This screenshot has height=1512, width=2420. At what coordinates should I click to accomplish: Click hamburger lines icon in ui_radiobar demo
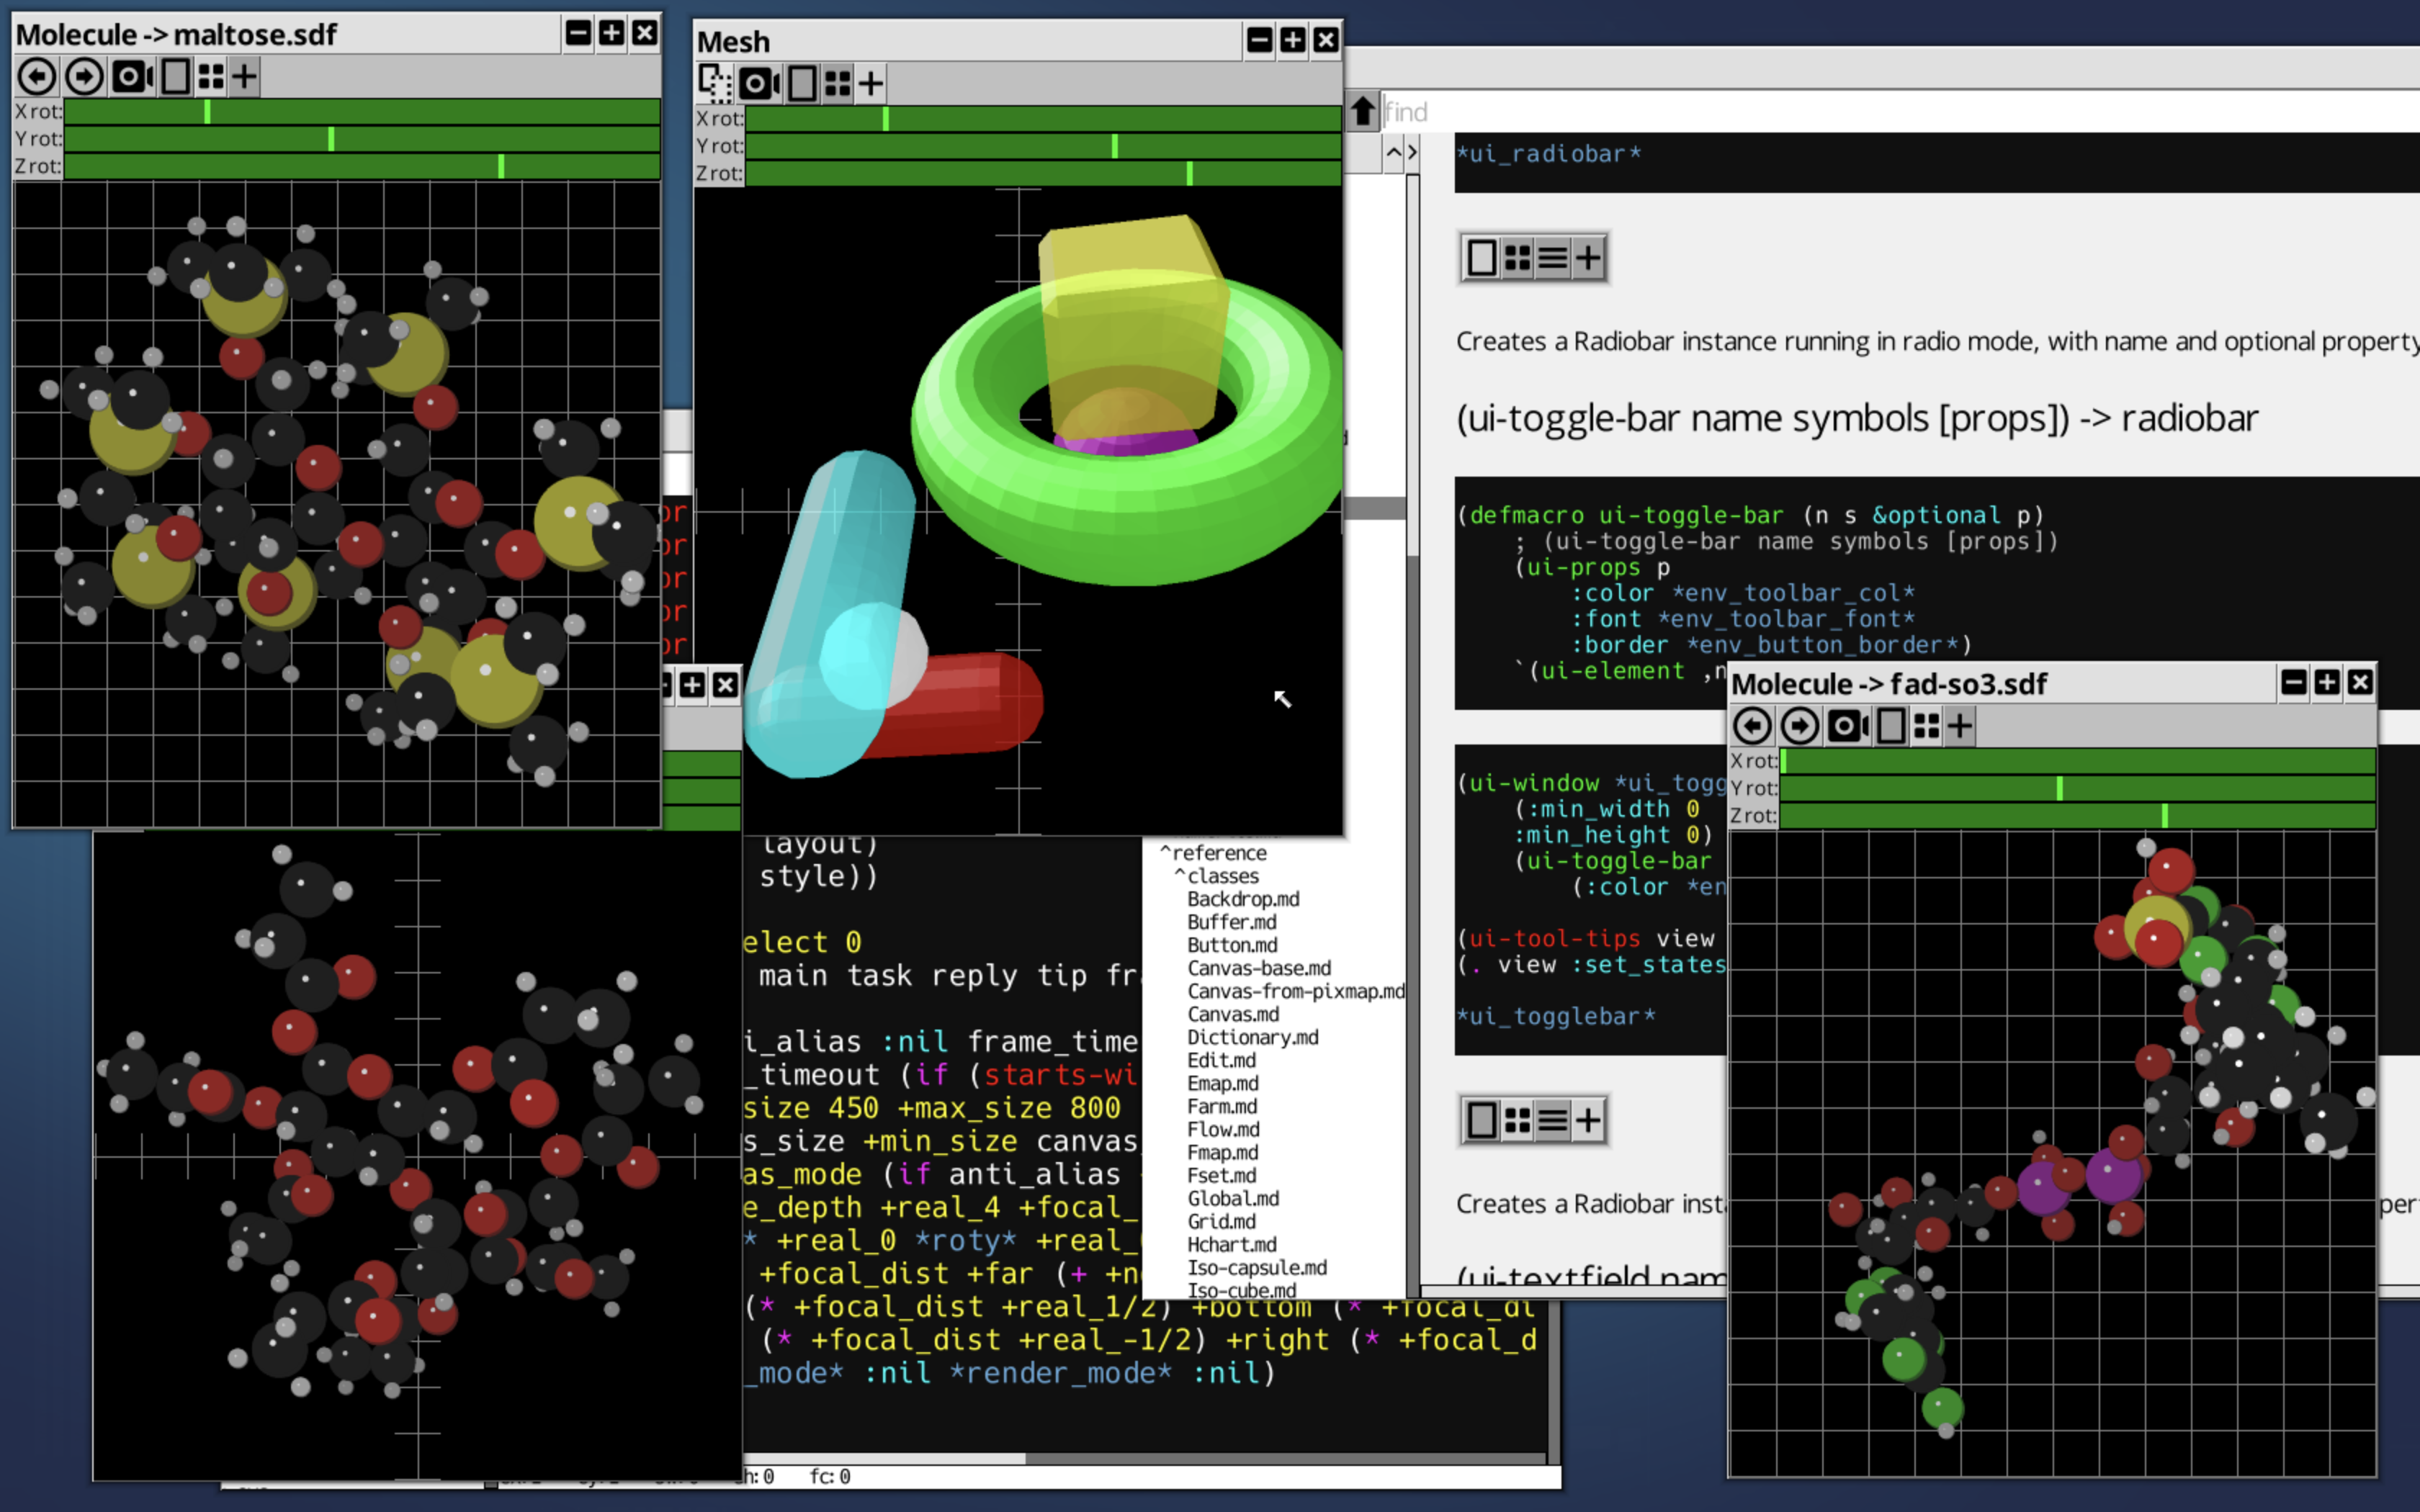click(1552, 259)
